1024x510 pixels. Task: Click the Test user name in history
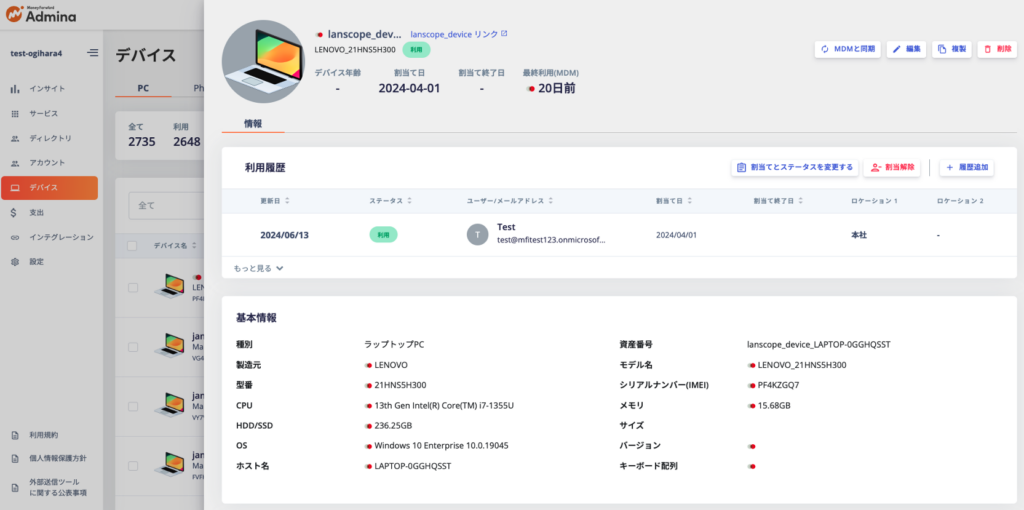point(506,227)
